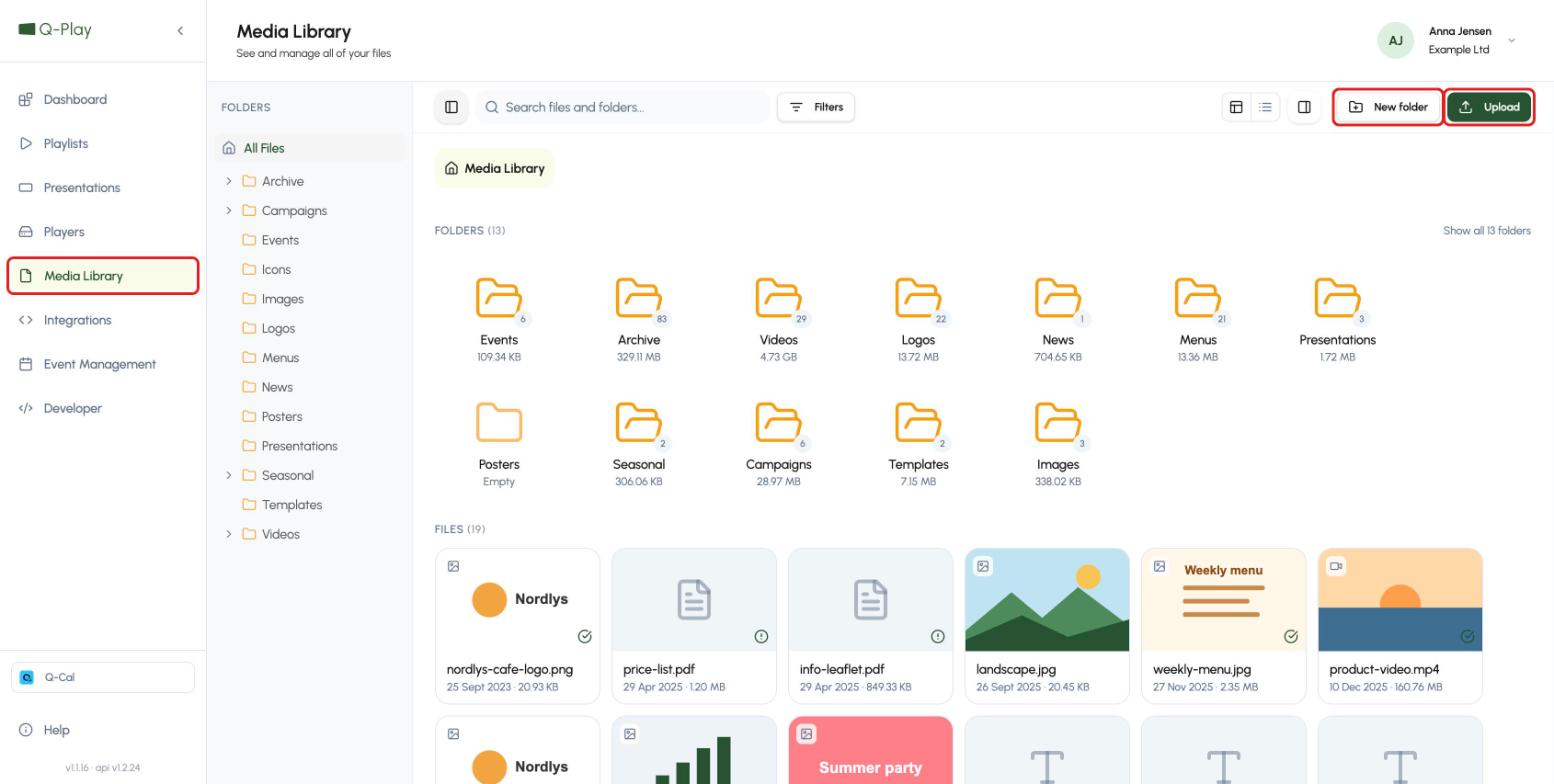This screenshot has width=1554, height=784.
Task: Open the Seasonal folder icon in grid
Action: (639, 422)
